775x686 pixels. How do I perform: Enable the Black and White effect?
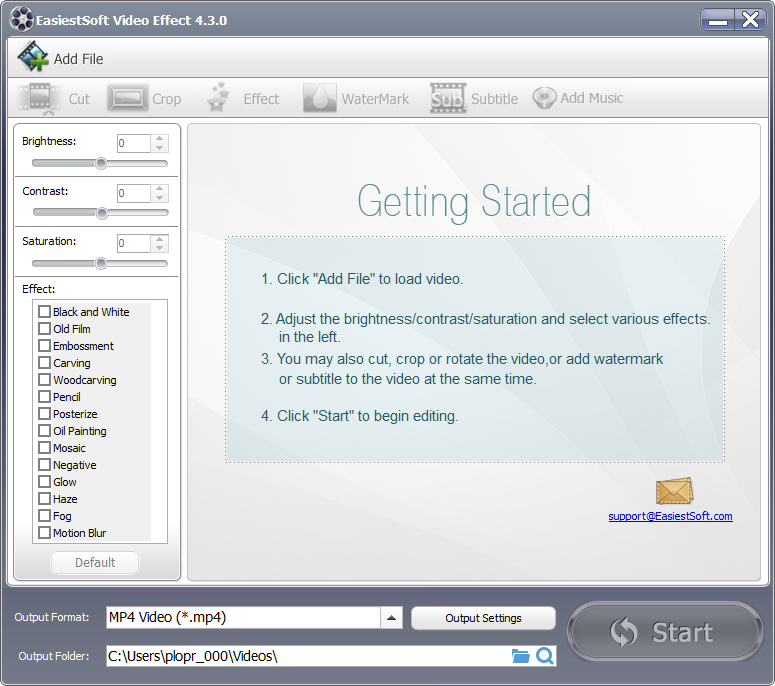coord(44,311)
